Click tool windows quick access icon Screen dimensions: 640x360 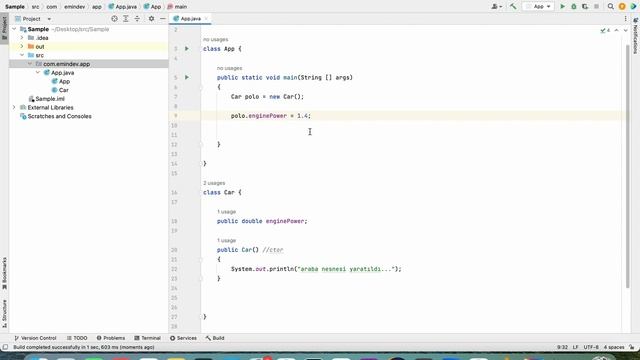pos(5,347)
